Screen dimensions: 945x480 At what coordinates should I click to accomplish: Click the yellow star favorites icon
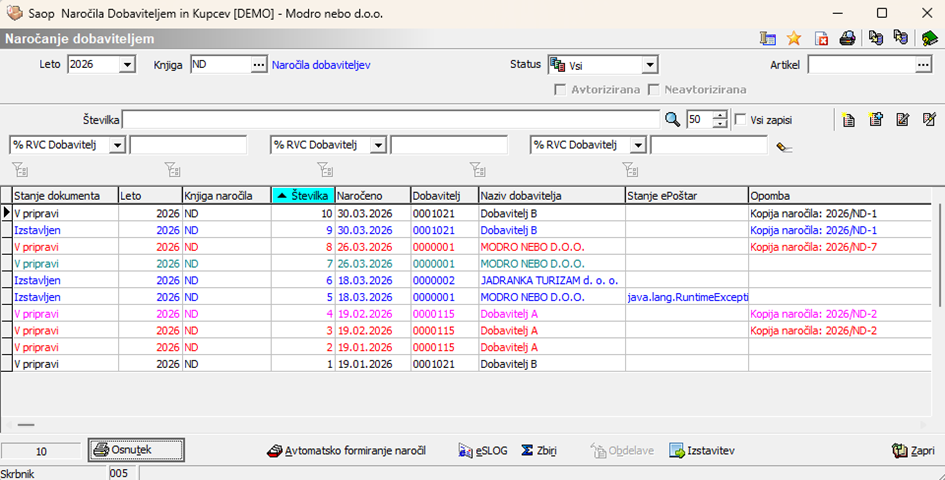[794, 39]
